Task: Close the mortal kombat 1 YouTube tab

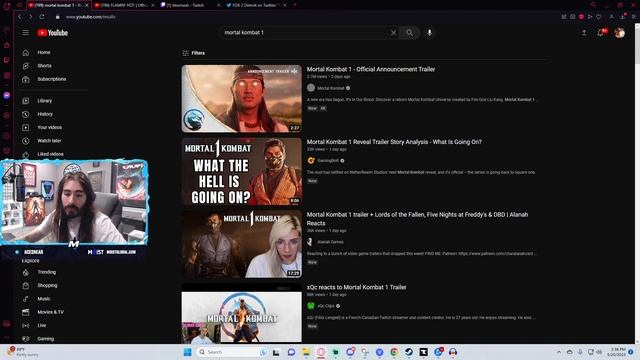Action: click(x=87, y=5)
